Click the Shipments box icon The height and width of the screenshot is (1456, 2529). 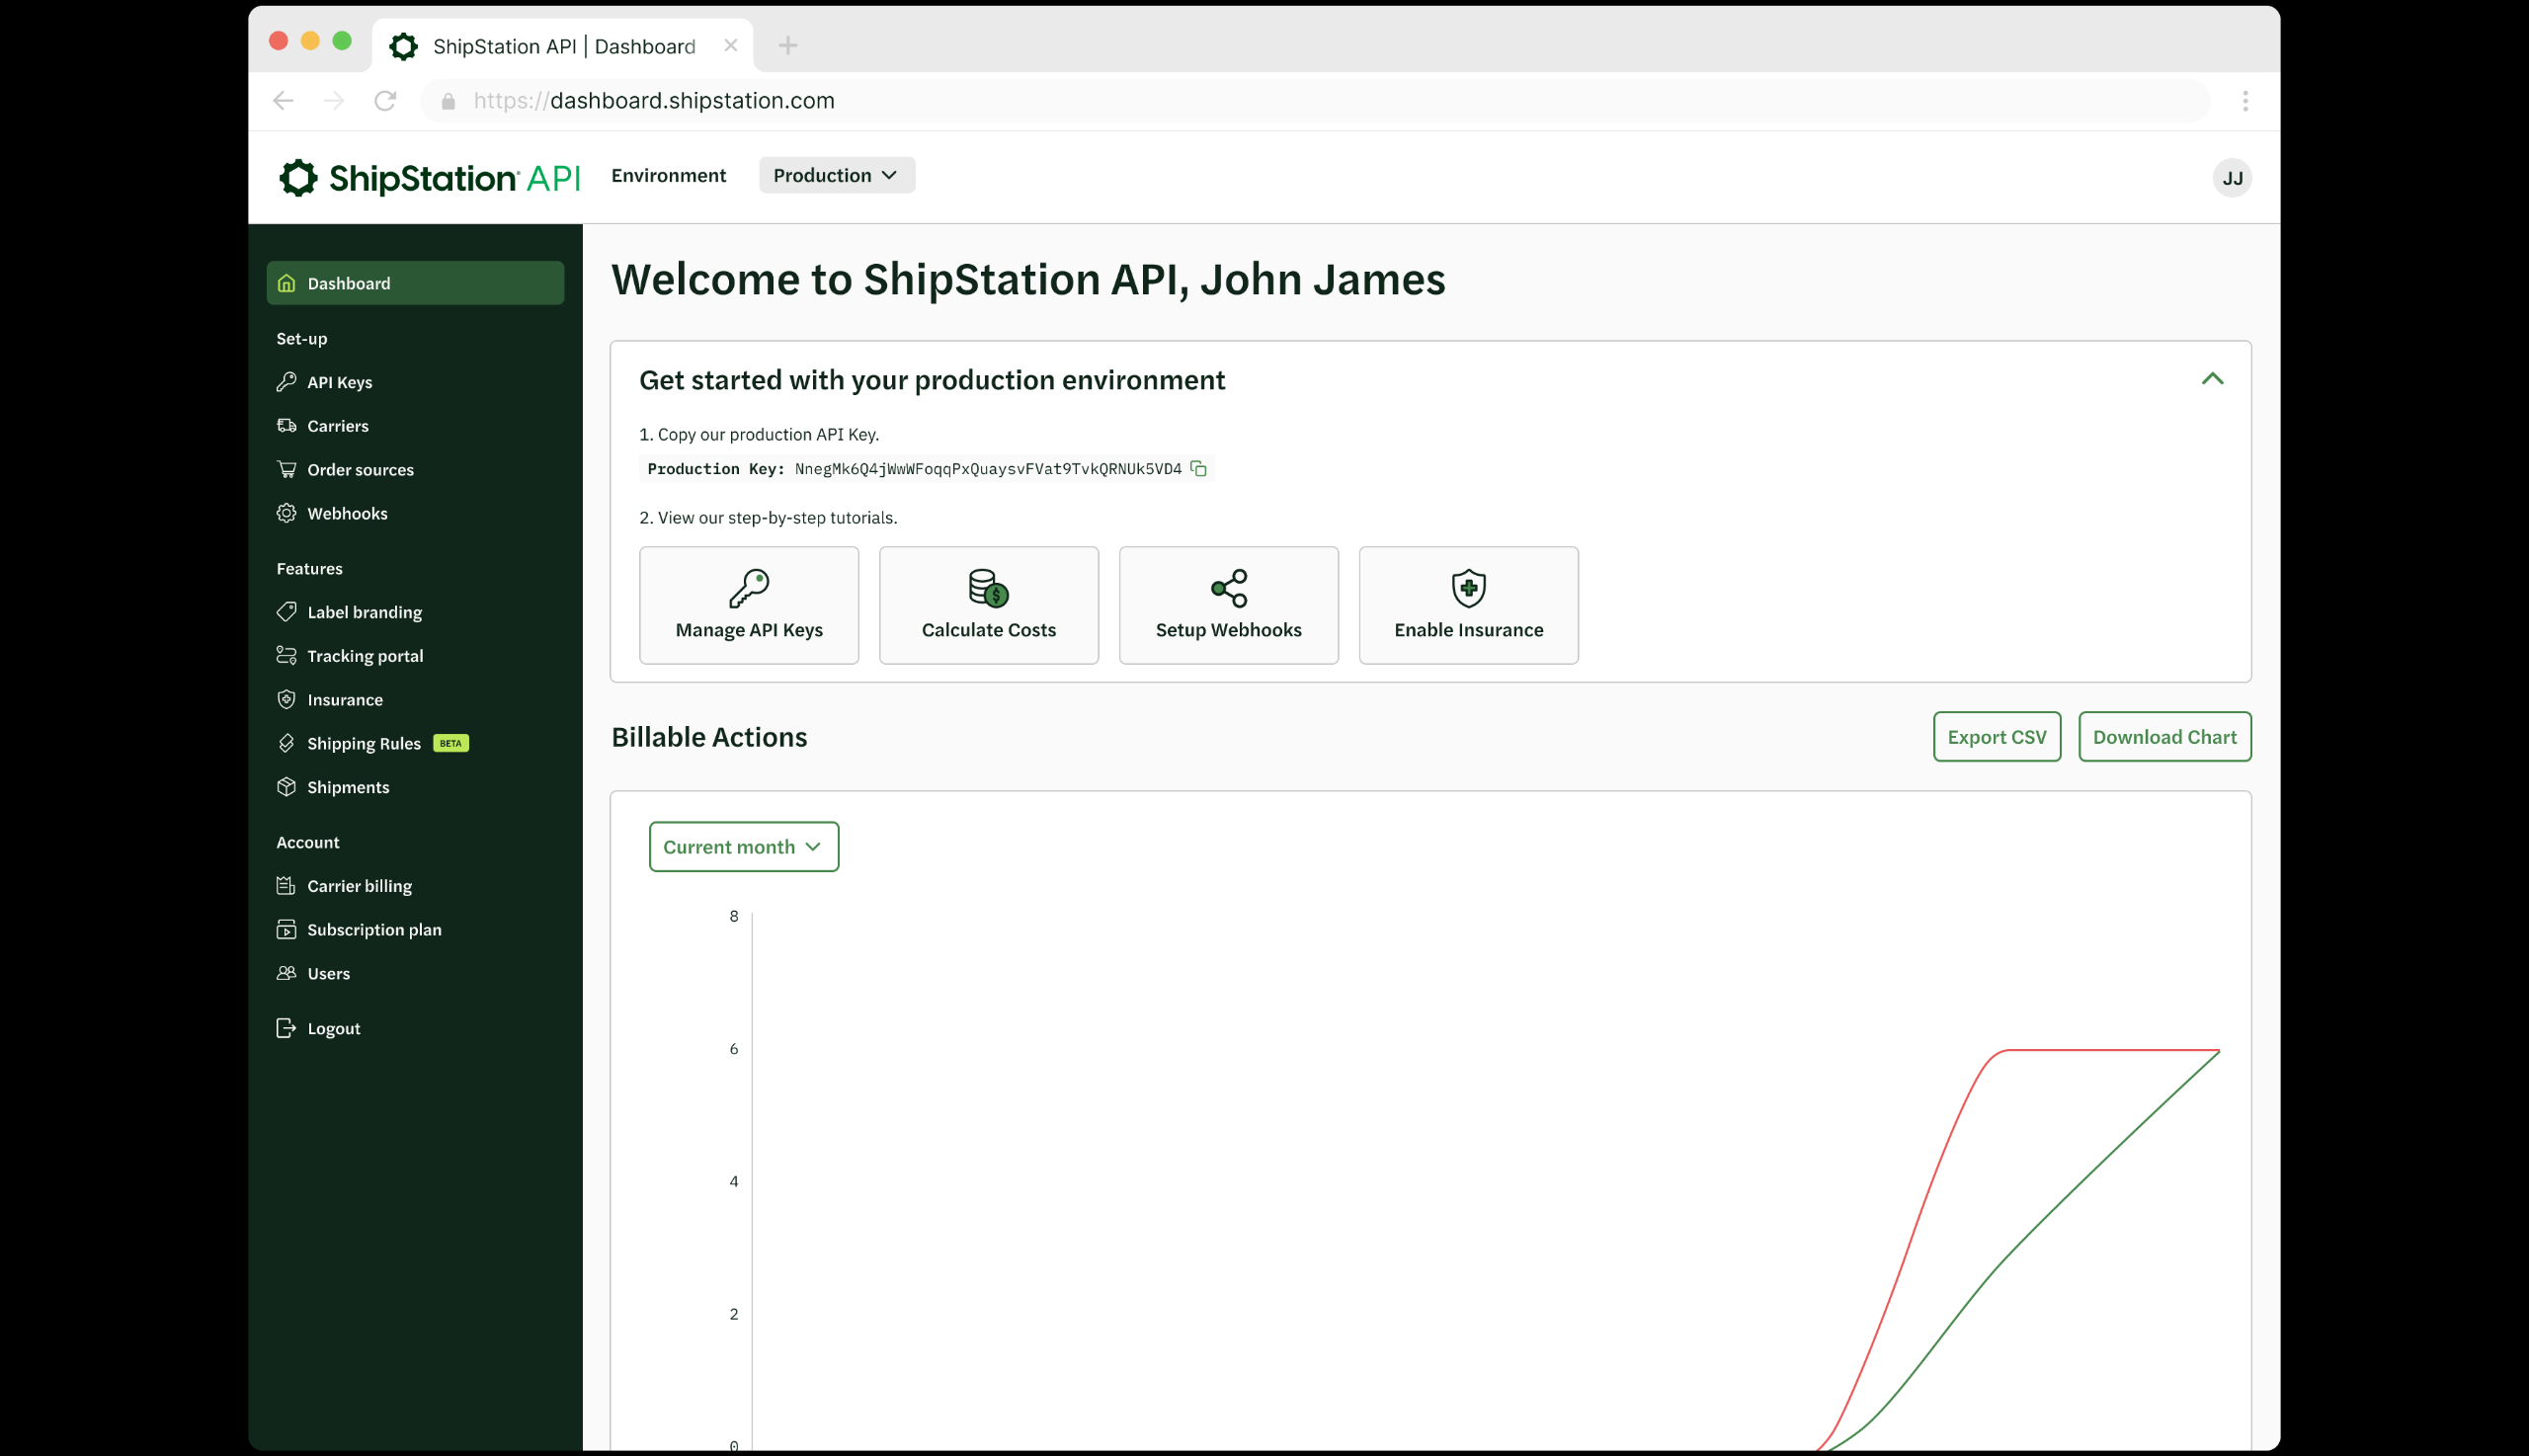point(287,787)
